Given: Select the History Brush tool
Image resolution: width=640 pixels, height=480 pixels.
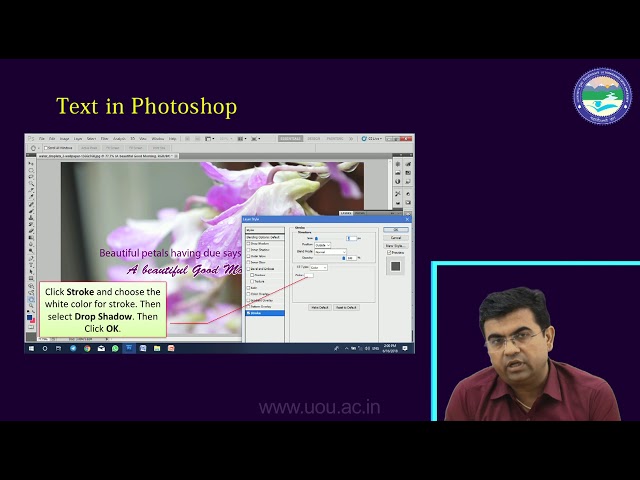Looking at the screenshot, I should 31,224.
